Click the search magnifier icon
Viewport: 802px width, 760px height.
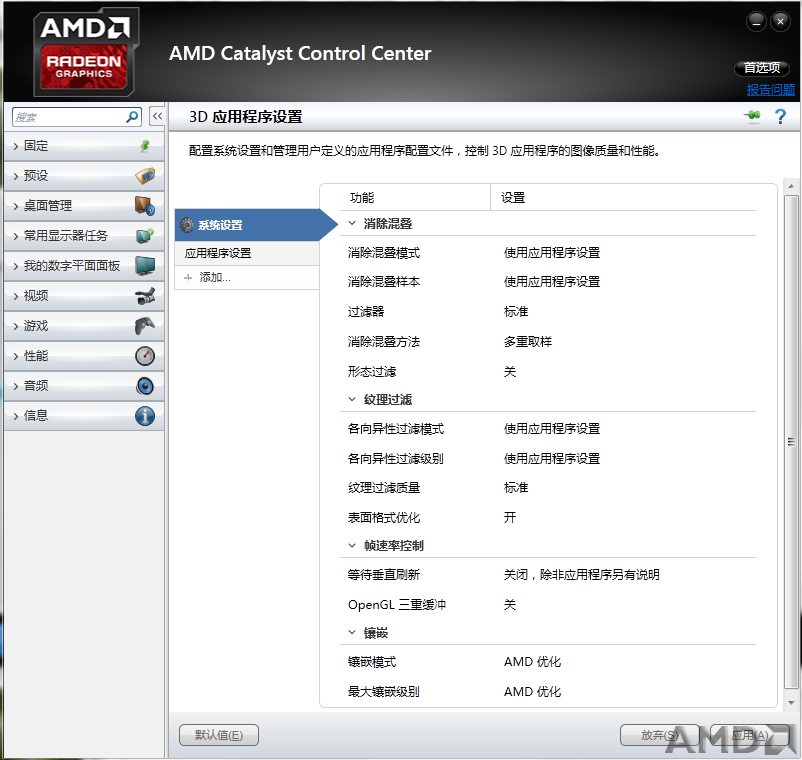pos(132,117)
